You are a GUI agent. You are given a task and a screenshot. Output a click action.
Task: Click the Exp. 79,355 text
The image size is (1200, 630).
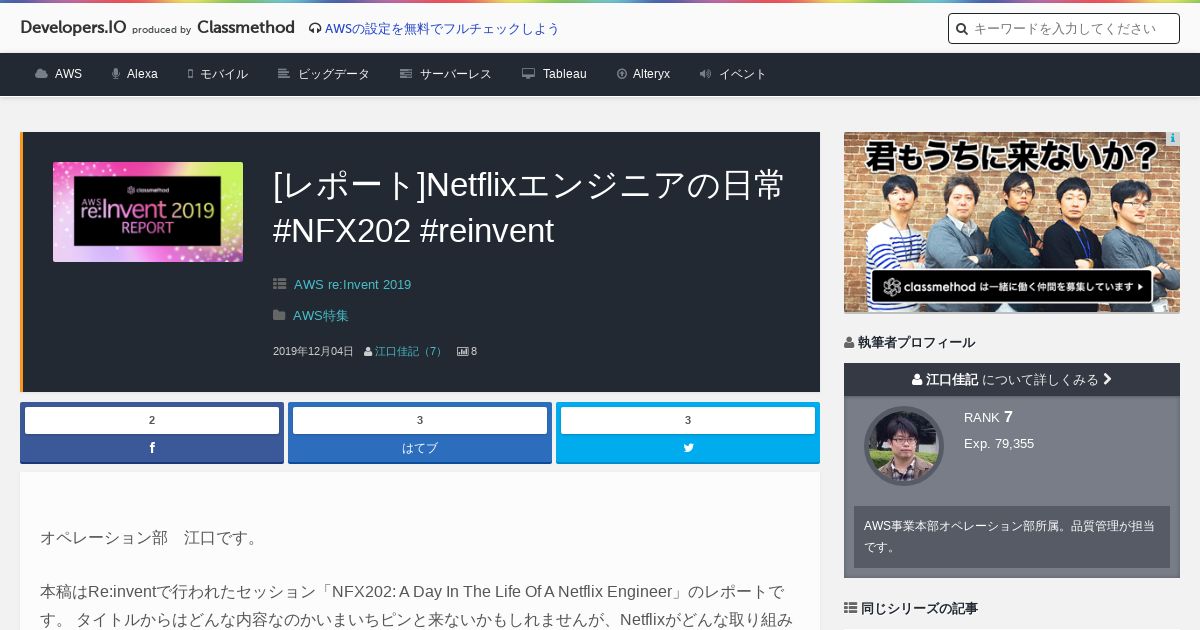[x=999, y=443]
